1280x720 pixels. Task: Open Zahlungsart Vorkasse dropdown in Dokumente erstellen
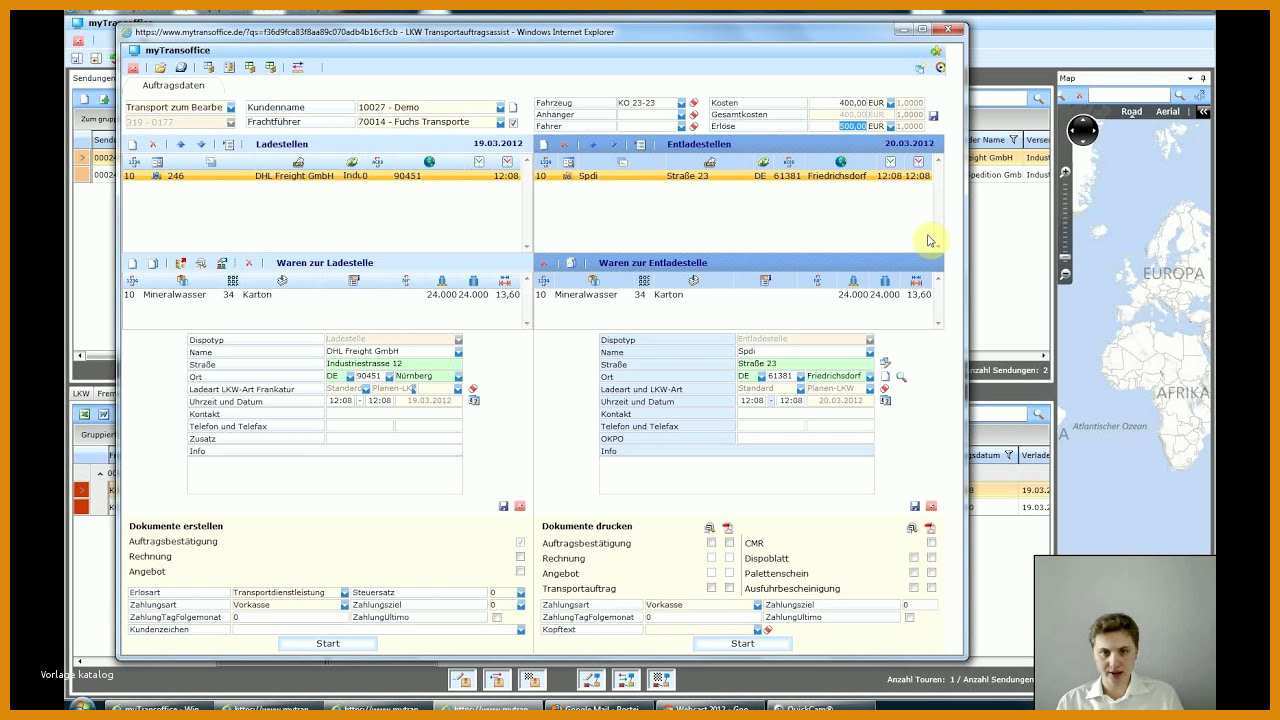click(x=345, y=605)
